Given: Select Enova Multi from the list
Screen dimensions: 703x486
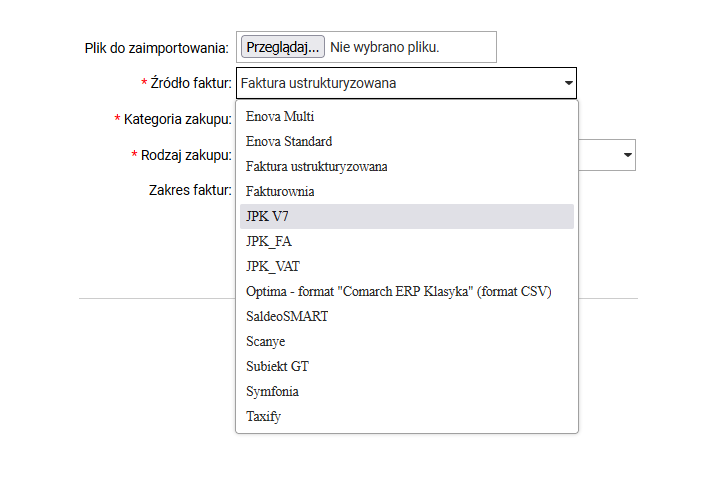Looking at the screenshot, I should coord(279,116).
